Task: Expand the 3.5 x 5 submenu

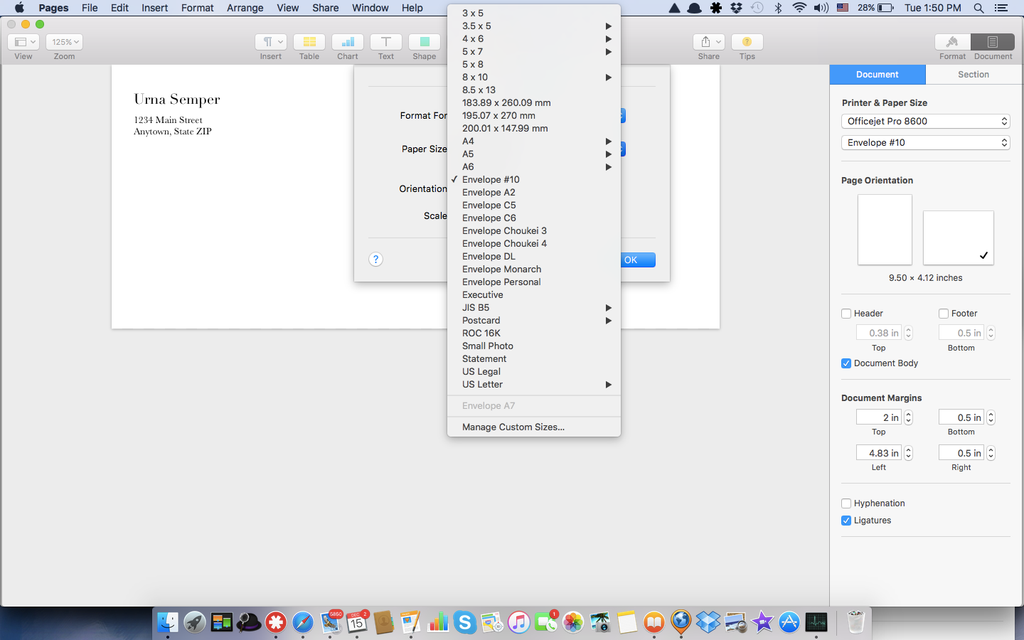Action: click(x=534, y=26)
